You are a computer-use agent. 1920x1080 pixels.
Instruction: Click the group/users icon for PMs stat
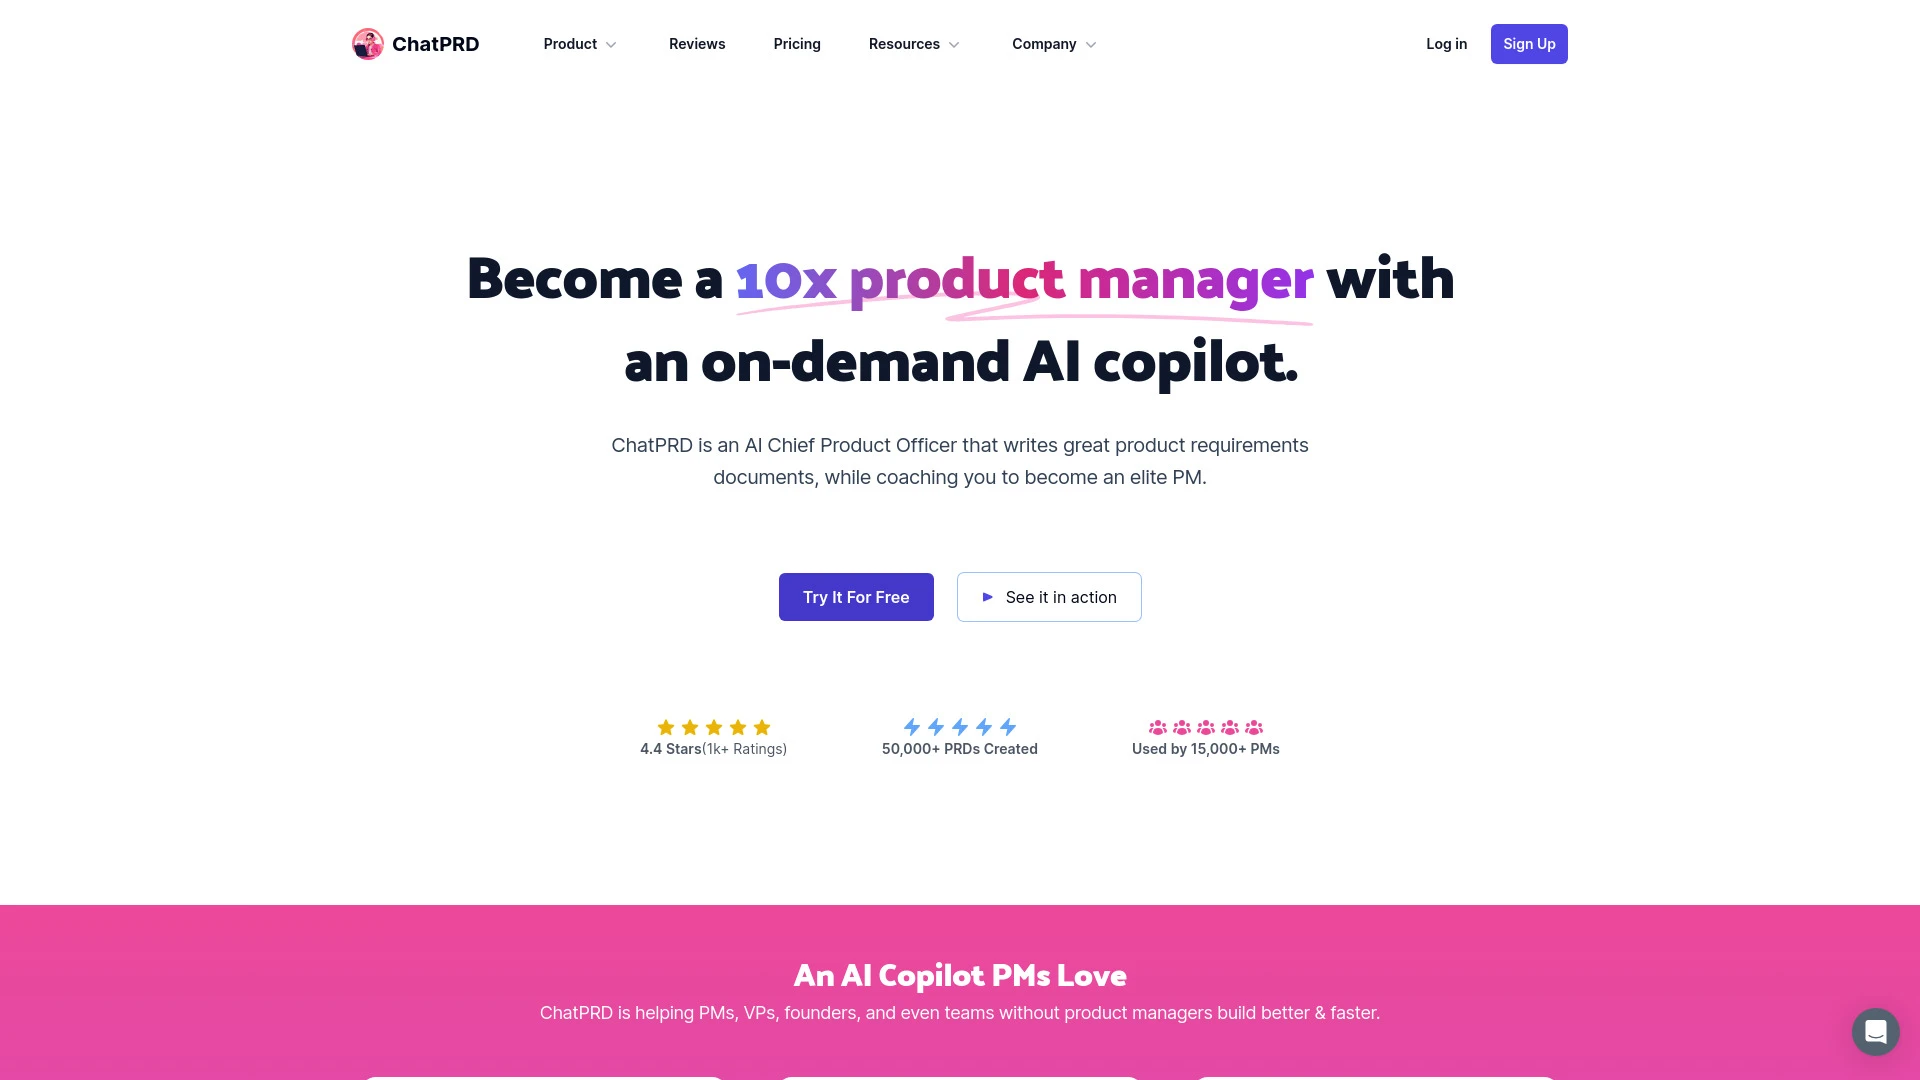[1205, 727]
